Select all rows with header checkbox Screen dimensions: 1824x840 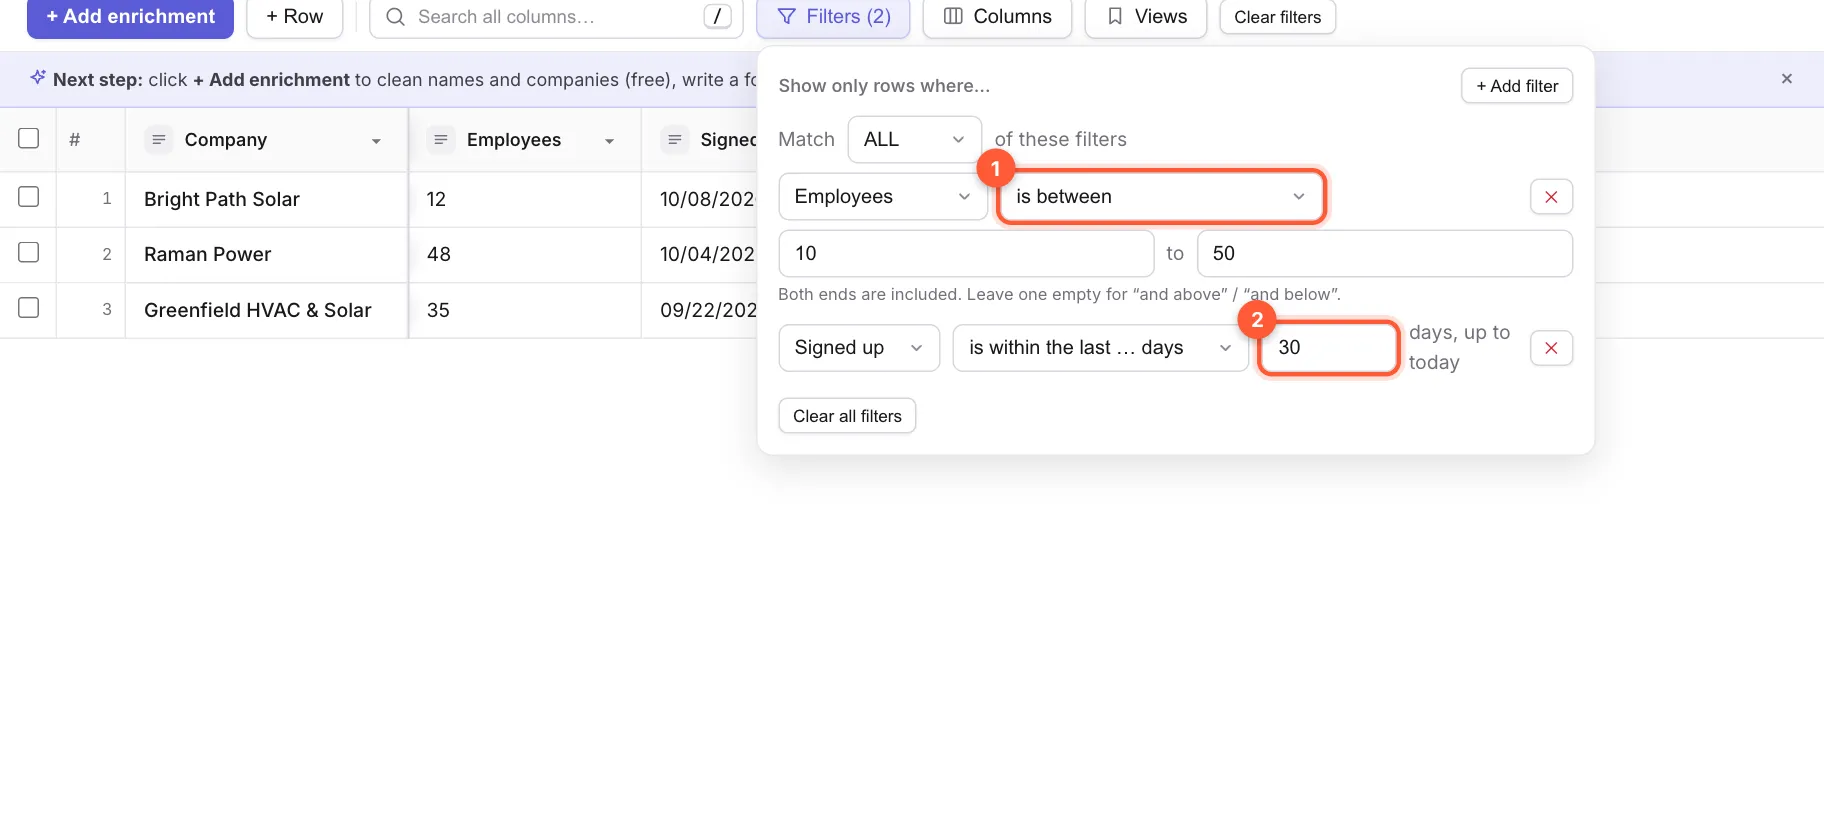pyautogui.click(x=29, y=138)
